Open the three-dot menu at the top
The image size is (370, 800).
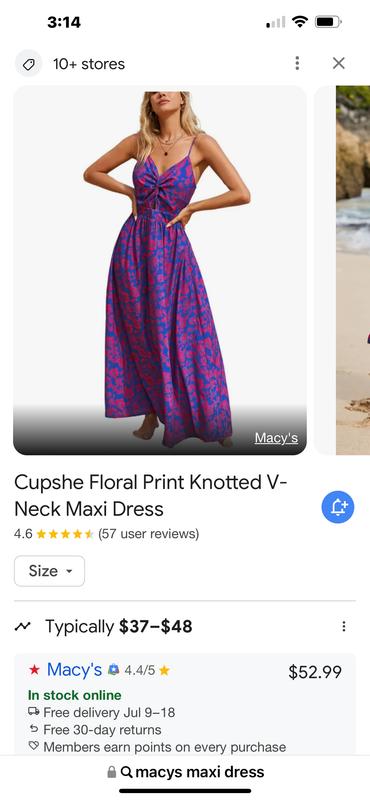[297, 63]
